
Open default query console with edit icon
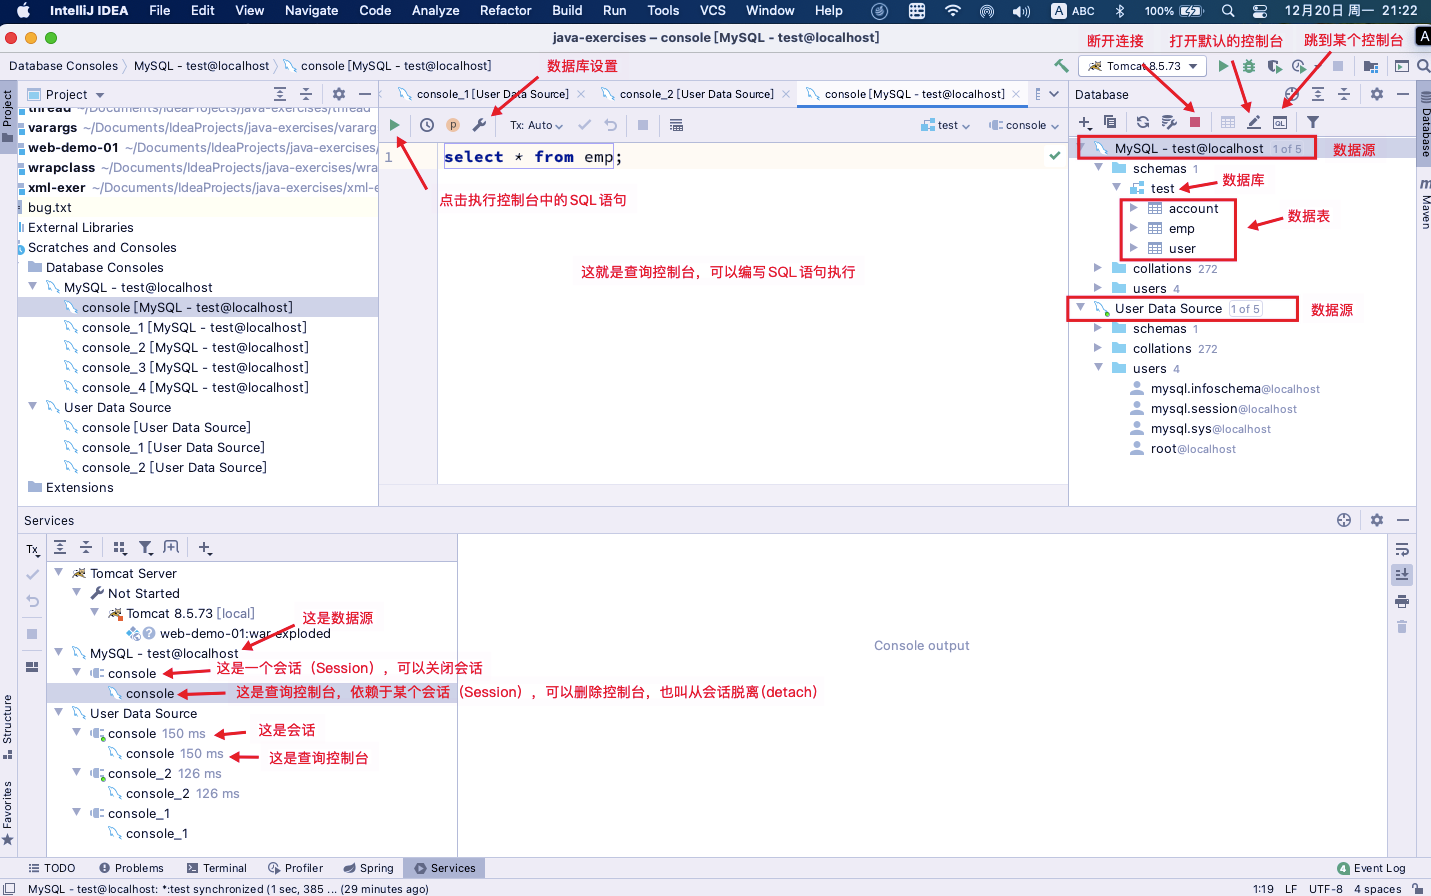[1254, 122]
